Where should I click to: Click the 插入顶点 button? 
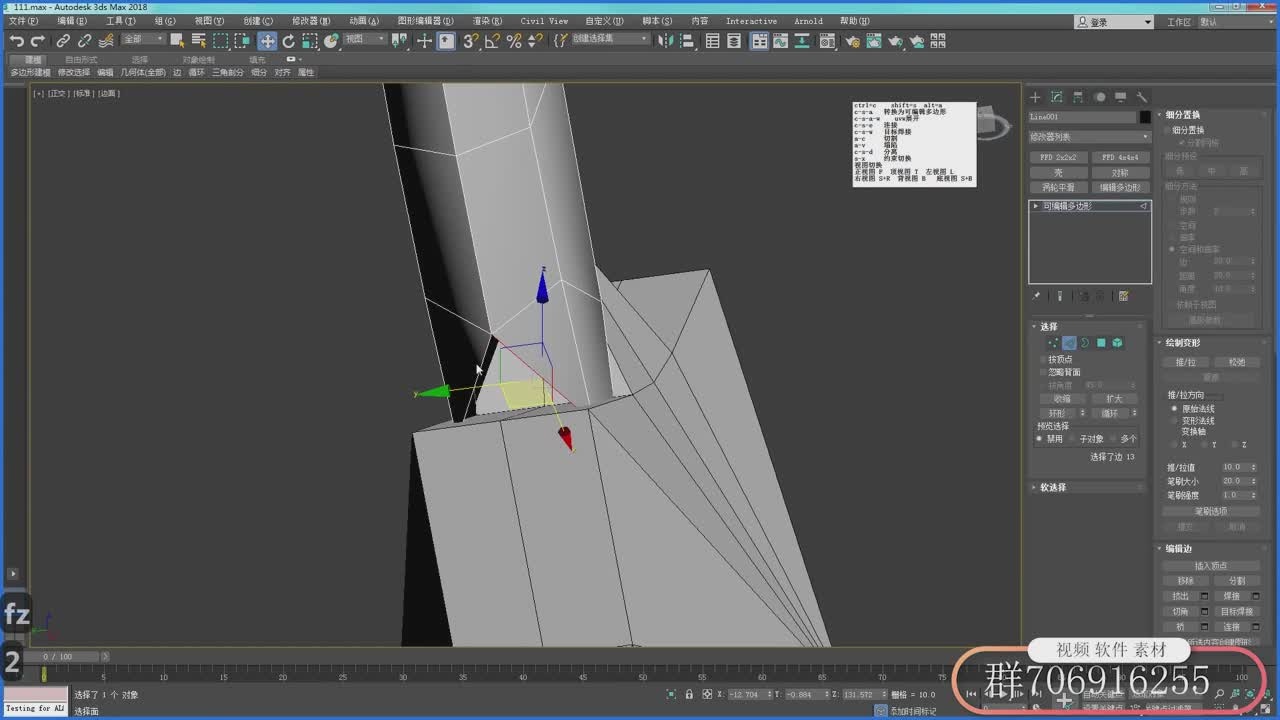pyautogui.click(x=1211, y=566)
